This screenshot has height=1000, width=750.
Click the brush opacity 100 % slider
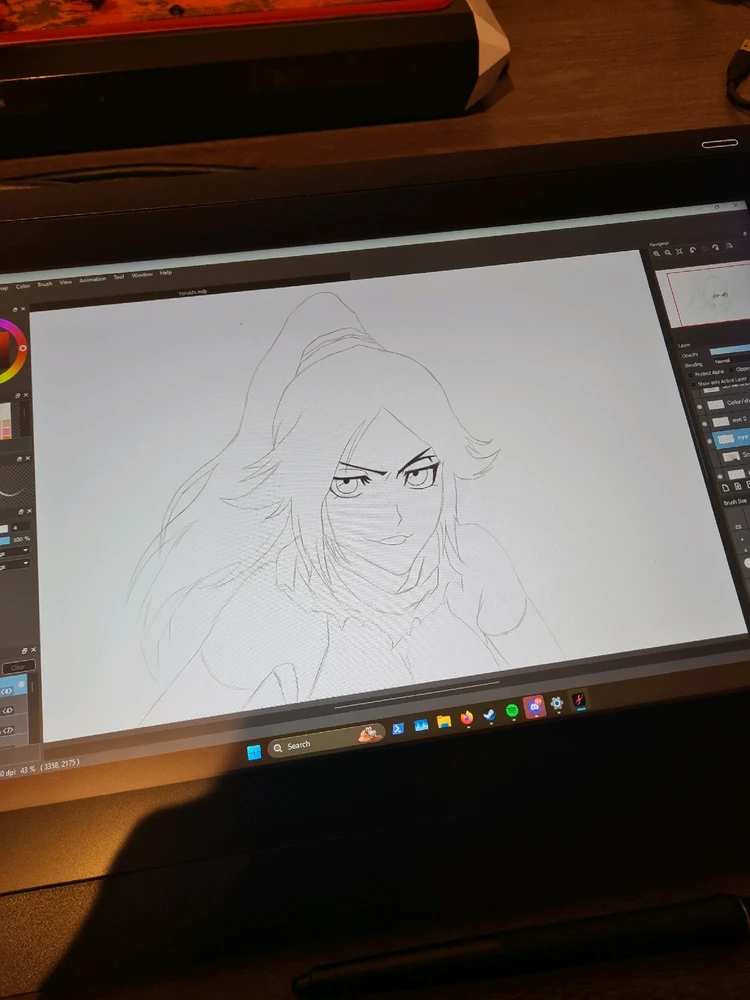[x=5, y=541]
